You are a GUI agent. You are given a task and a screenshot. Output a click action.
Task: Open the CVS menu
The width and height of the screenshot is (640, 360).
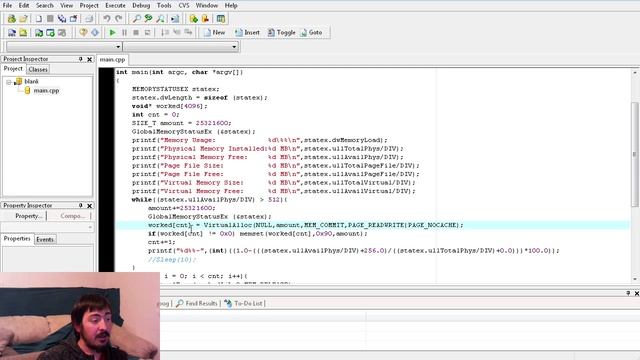[x=184, y=5]
